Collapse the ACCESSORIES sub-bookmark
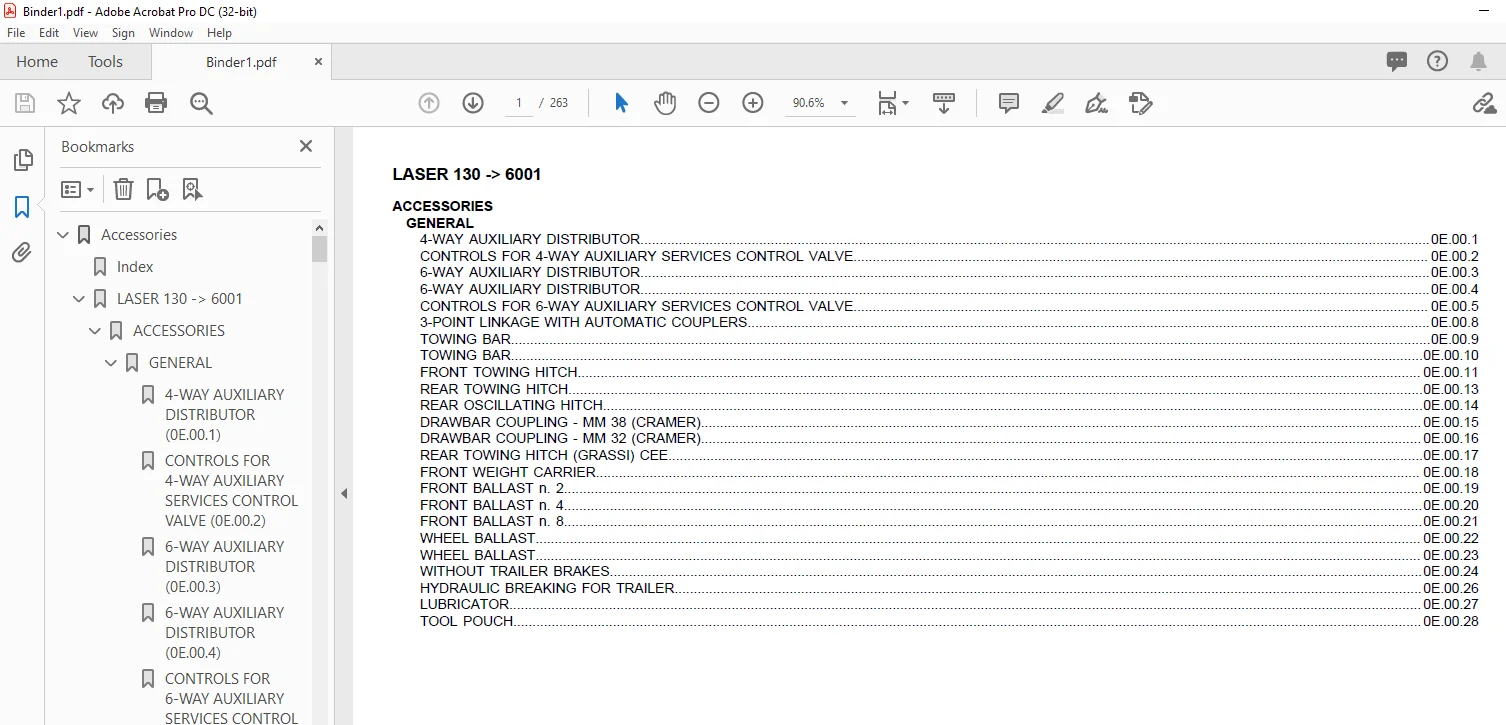The image size is (1506, 725). [96, 331]
